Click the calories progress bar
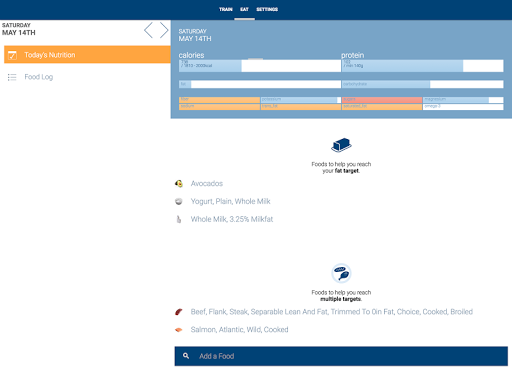 click(260, 66)
